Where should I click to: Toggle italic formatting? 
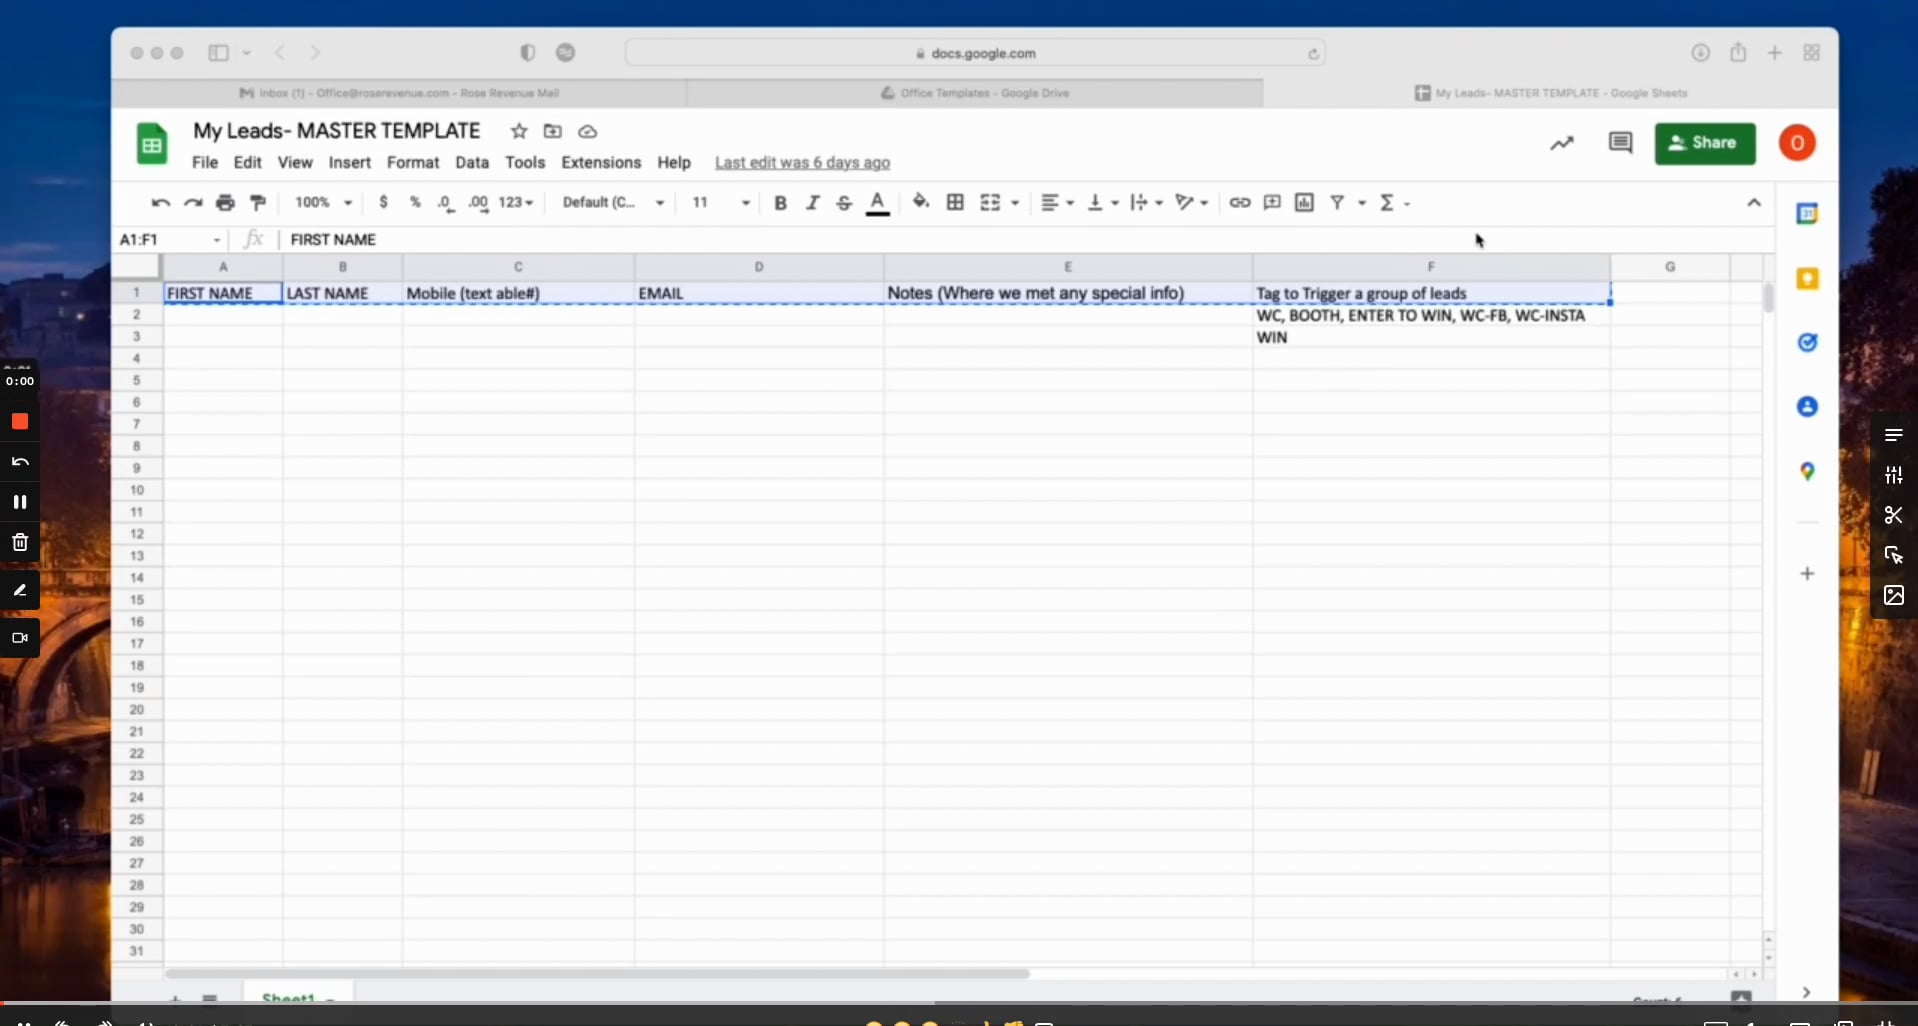(812, 202)
